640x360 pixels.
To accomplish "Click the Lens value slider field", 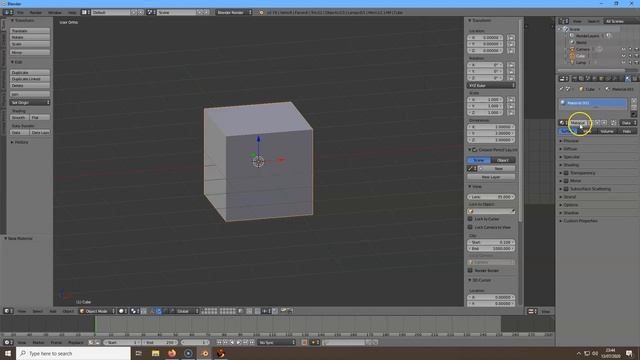I will [491, 197].
